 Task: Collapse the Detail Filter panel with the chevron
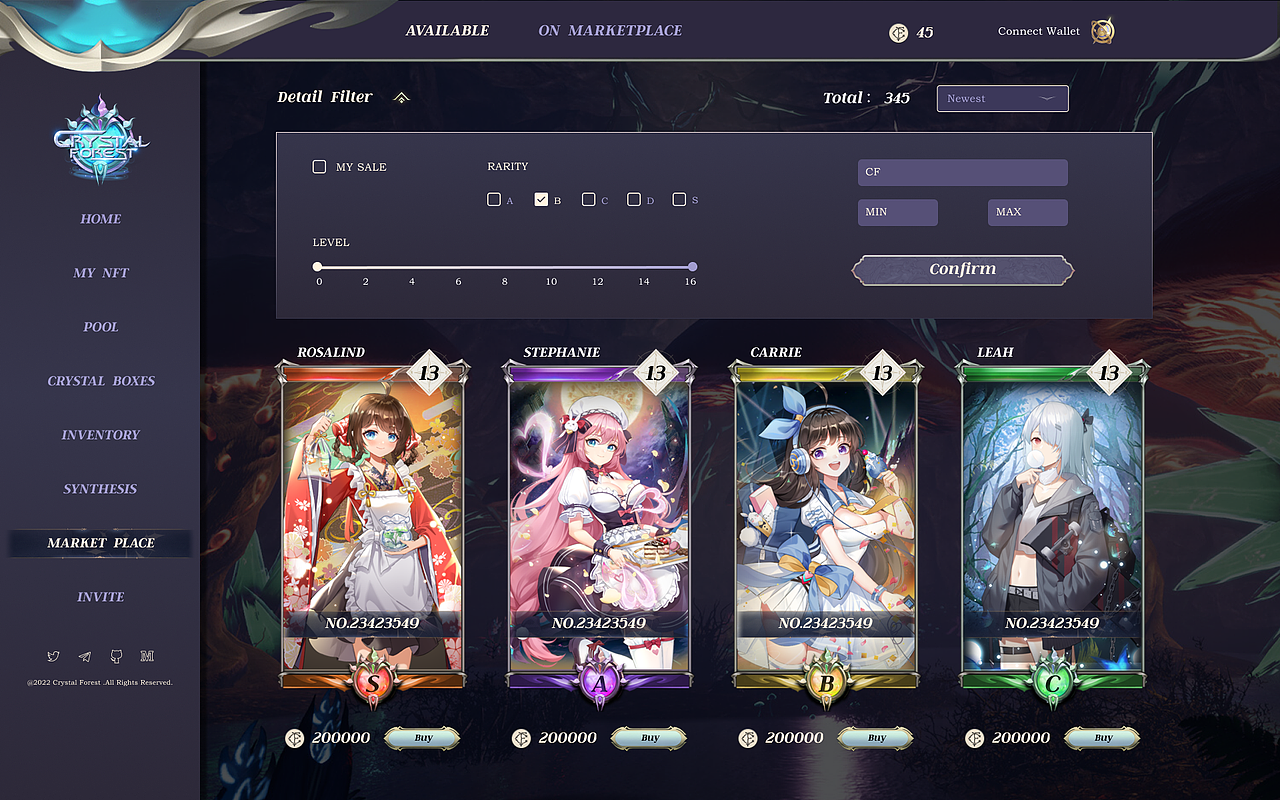[401, 97]
